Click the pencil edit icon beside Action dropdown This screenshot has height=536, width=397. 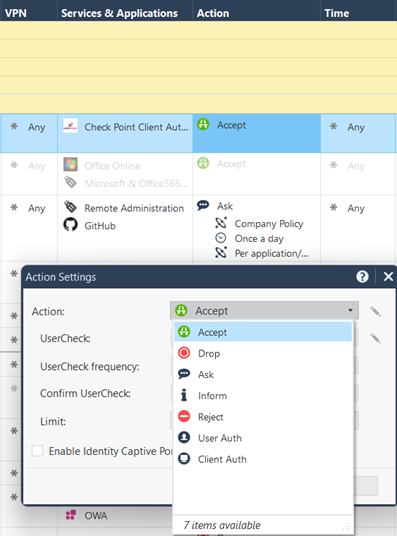(375, 311)
